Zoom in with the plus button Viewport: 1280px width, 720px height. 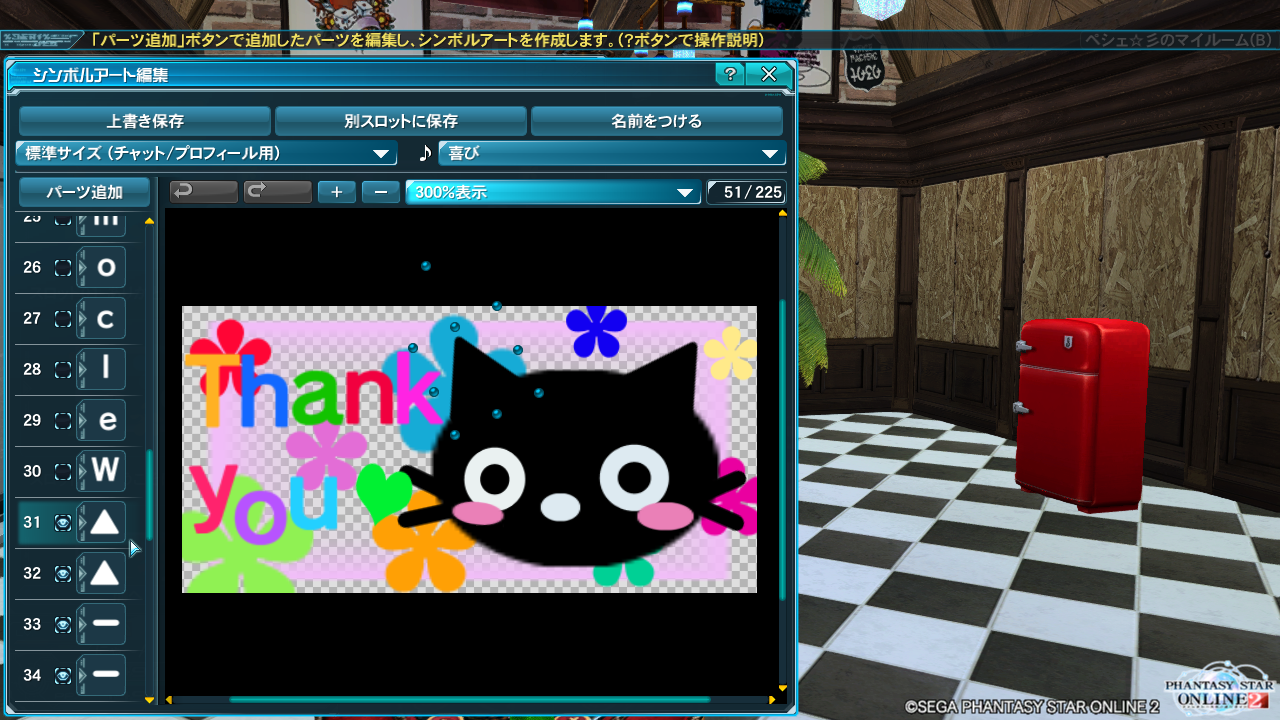point(337,192)
